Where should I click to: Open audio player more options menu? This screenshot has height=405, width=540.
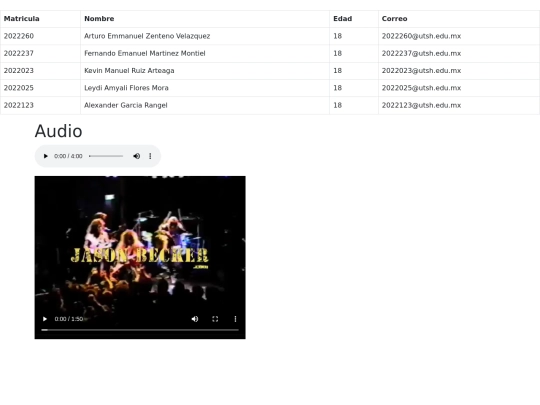[150, 156]
